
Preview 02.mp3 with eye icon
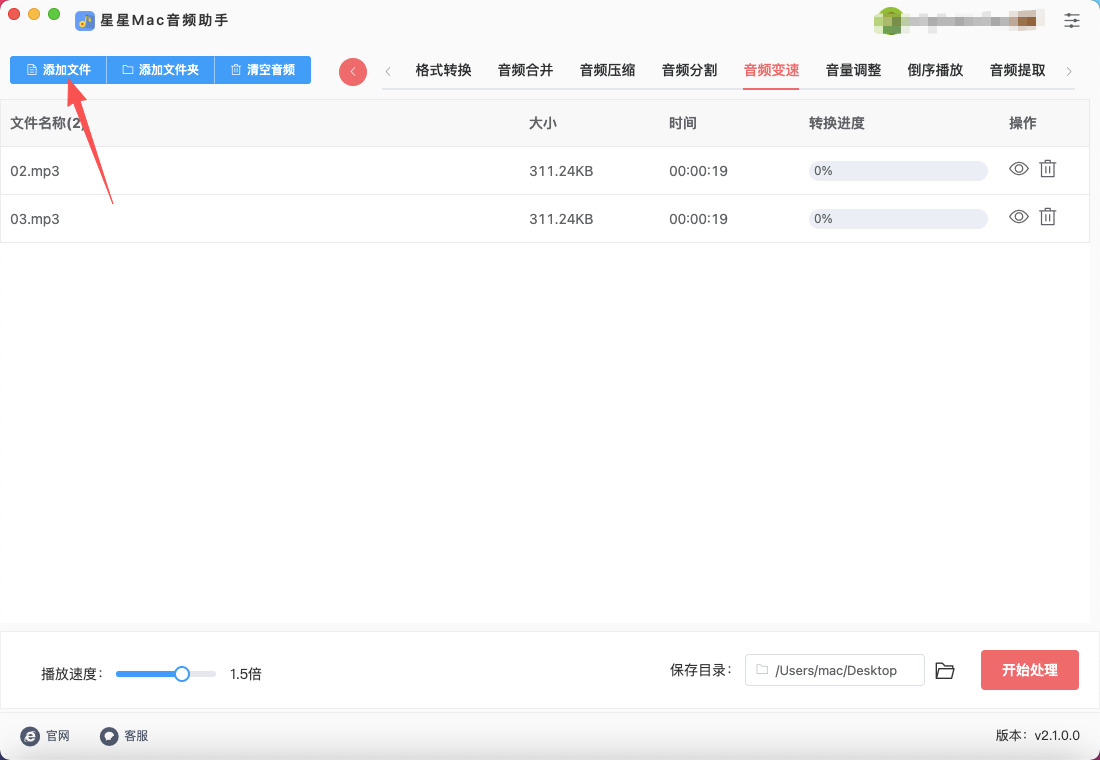tap(1018, 169)
